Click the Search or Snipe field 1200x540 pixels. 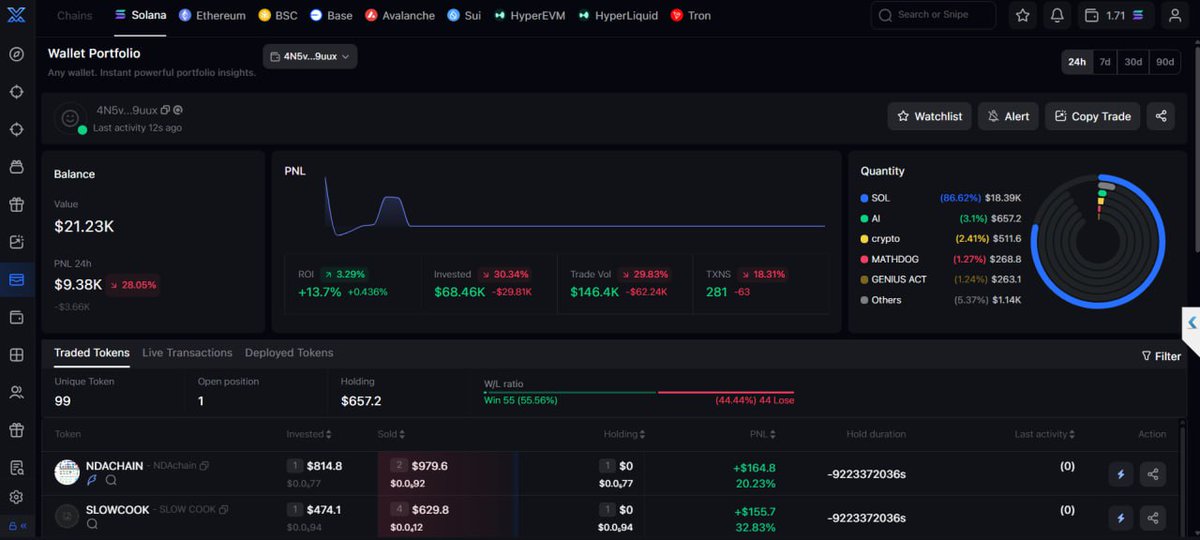[933, 15]
